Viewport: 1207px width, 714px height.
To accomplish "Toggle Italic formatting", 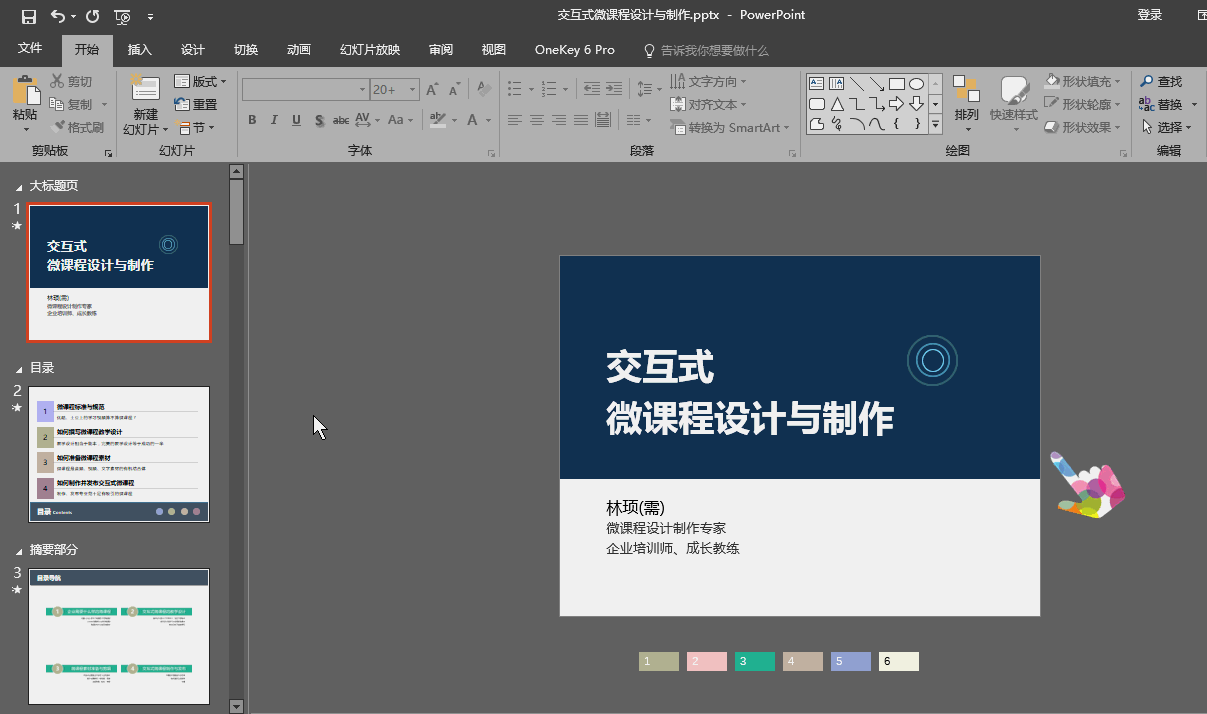I will pyautogui.click(x=274, y=120).
